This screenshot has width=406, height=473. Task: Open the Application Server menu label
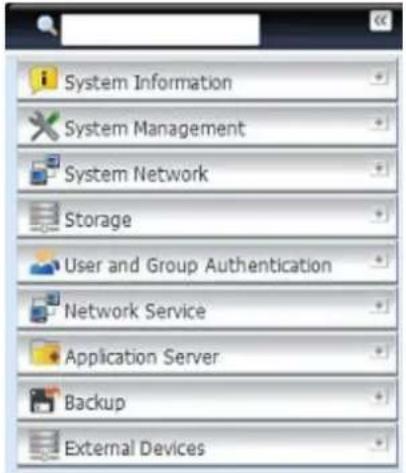pos(142,357)
